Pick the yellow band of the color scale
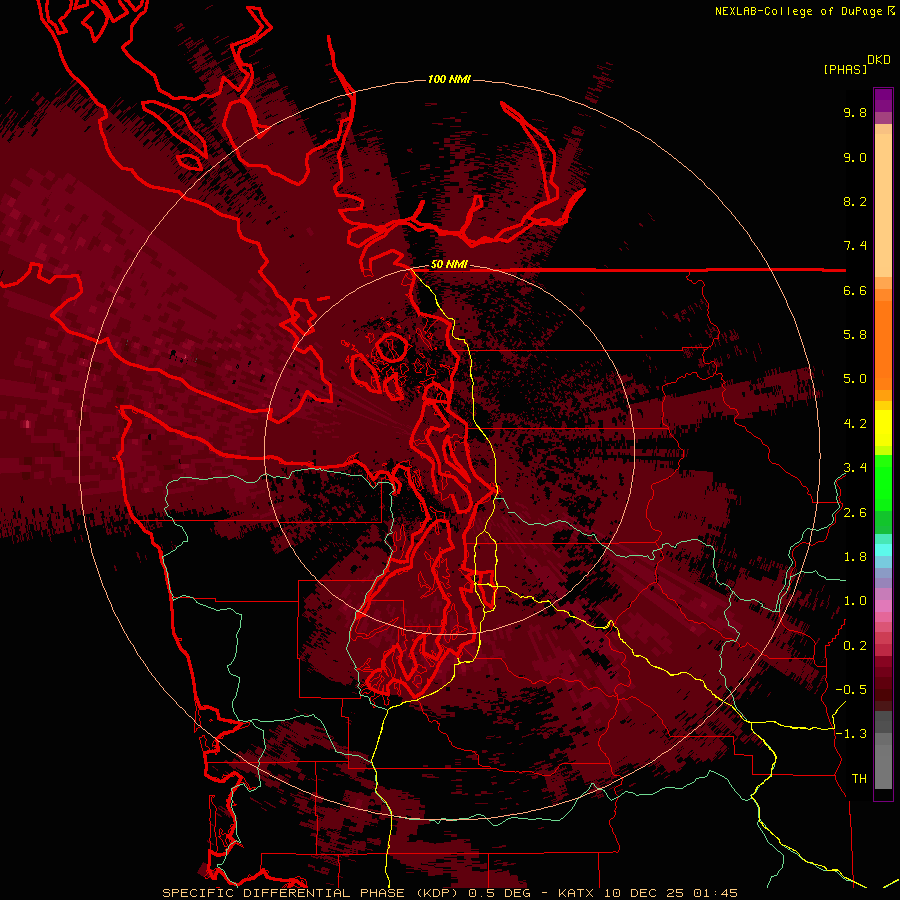Image resolution: width=900 pixels, height=900 pixels. 883,428
